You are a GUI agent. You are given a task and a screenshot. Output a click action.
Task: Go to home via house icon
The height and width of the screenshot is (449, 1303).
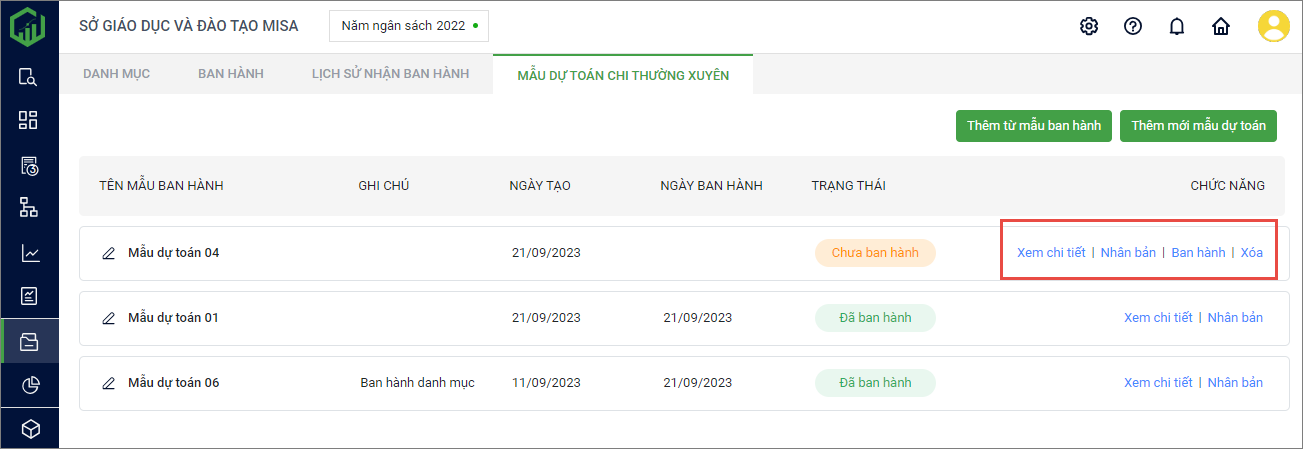1221,26
